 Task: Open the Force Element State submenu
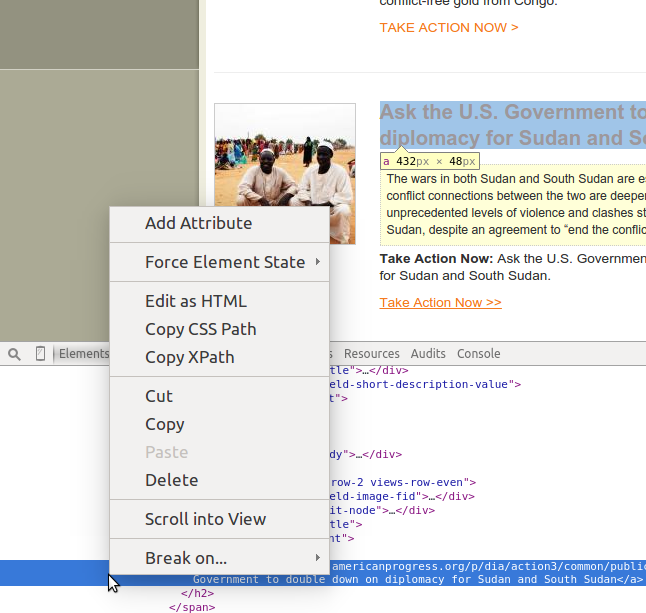(220, 262)
